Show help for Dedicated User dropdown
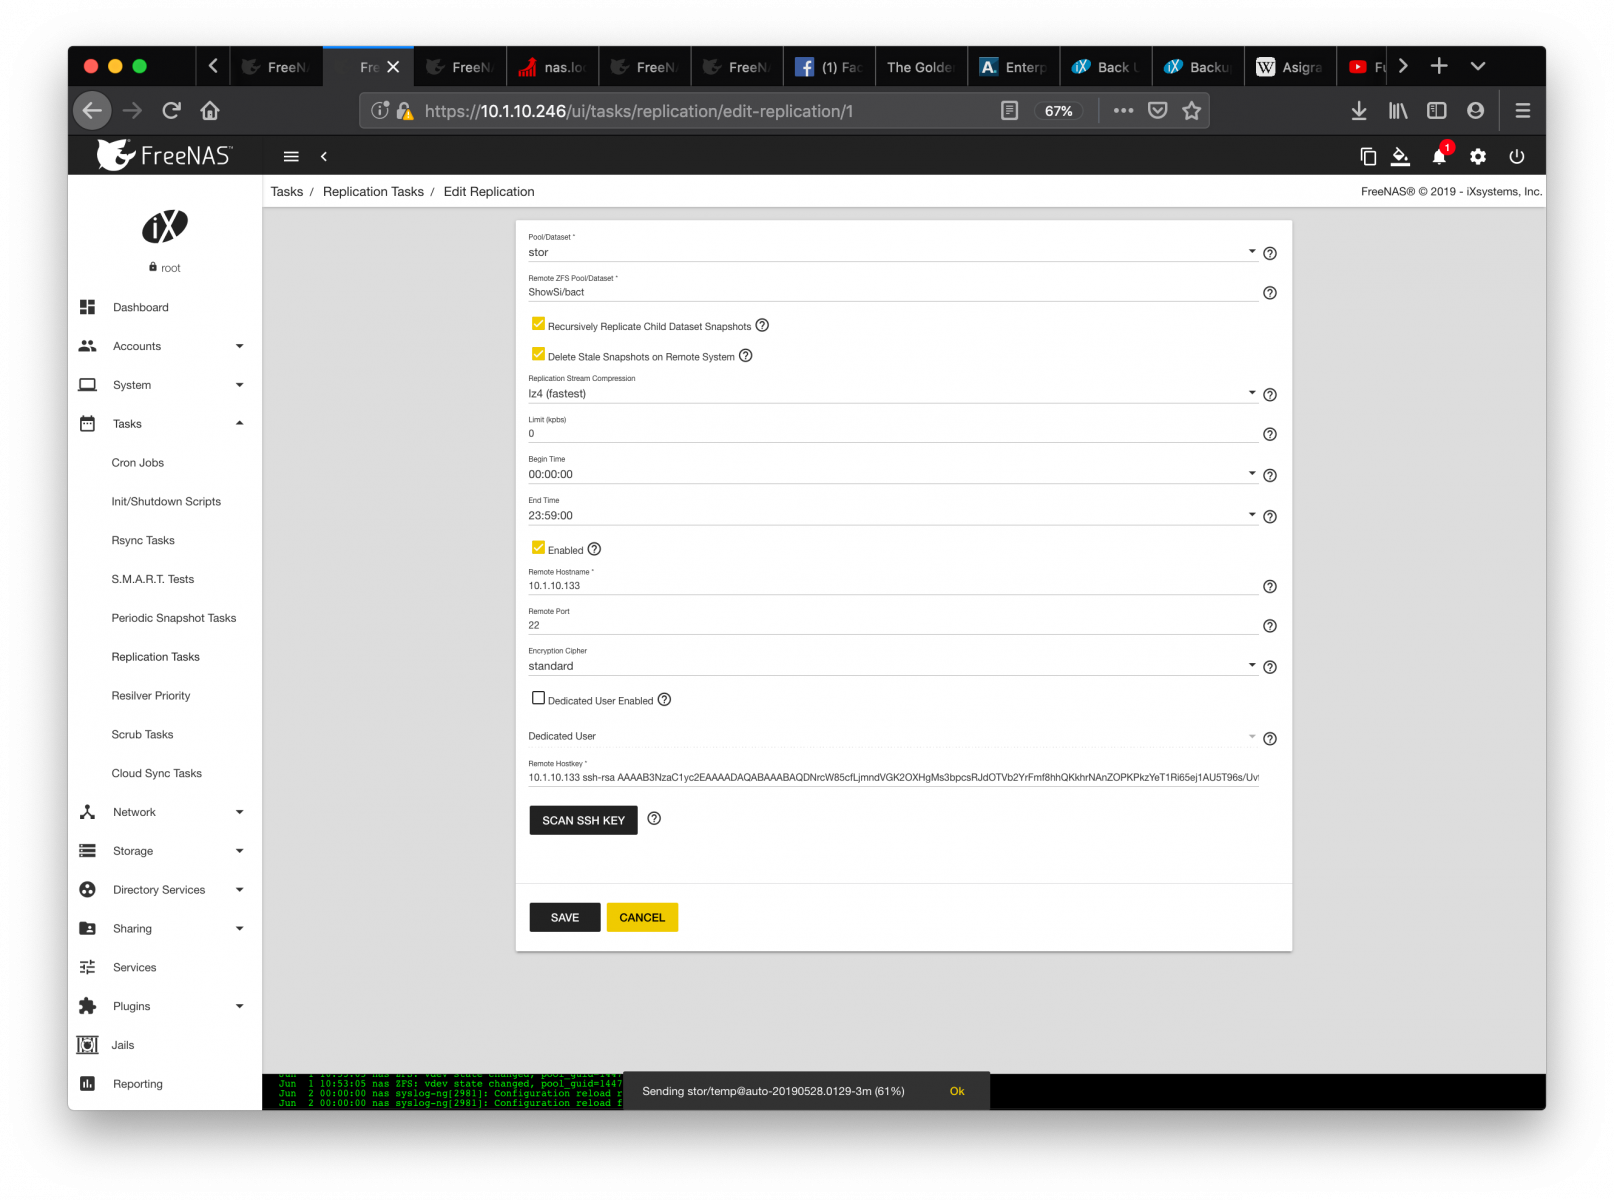Screen dimensions: 1614x1200 click(1270, 739)
